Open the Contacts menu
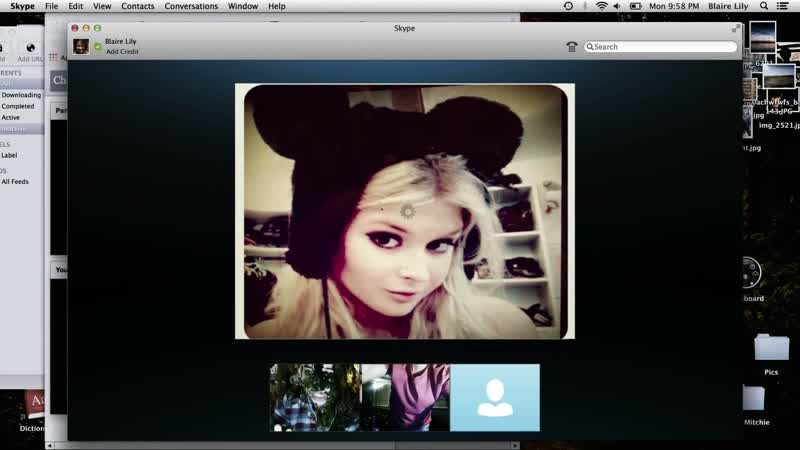This screenshot has height=450, width=800. click(x=138, y=6)
